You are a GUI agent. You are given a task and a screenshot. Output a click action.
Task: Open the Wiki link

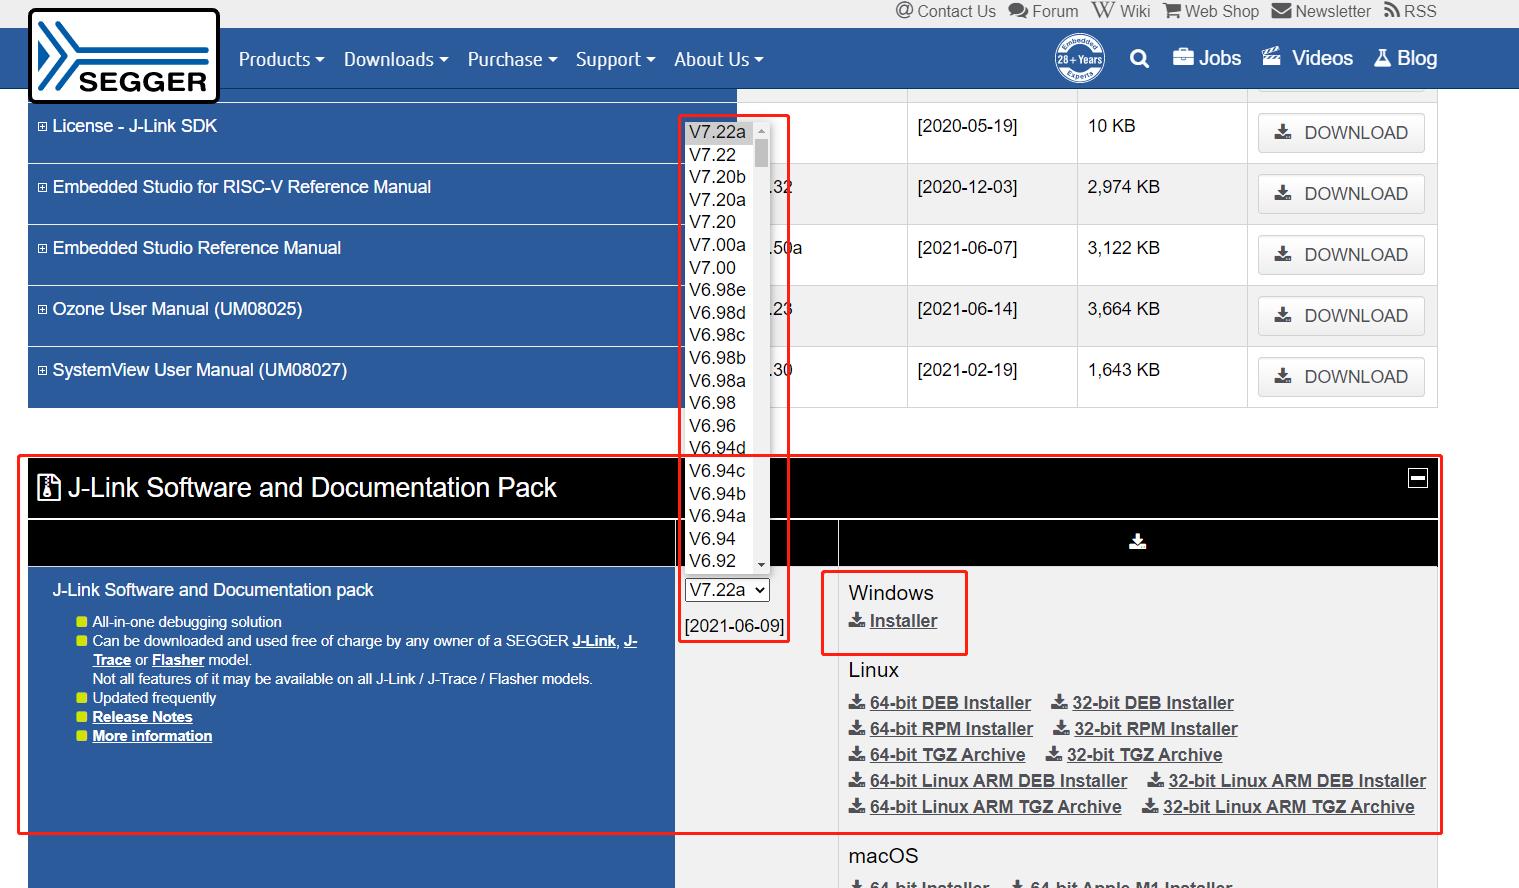pyautogui.click(x=1121, y=11)
